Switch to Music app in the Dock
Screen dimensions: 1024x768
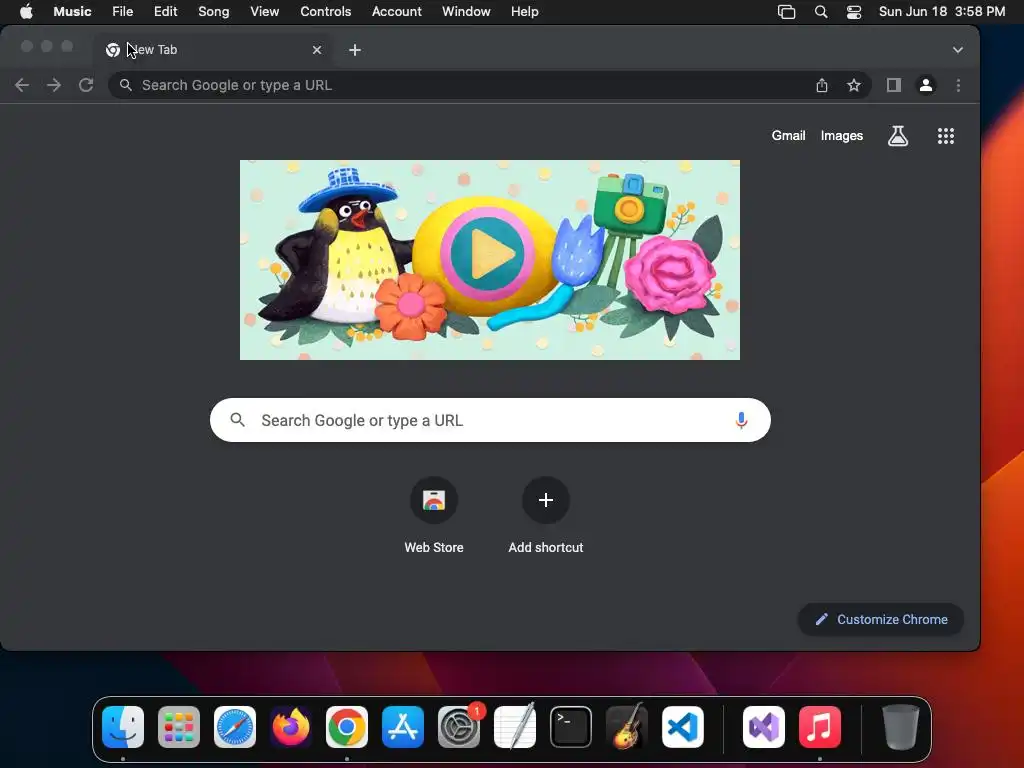[x=820, y=727]
